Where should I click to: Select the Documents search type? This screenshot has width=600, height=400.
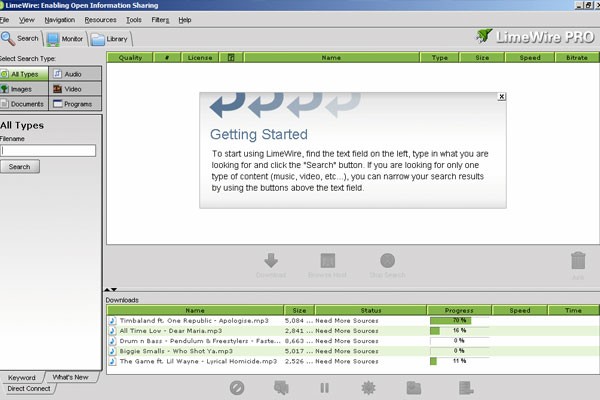coord(24,104)
